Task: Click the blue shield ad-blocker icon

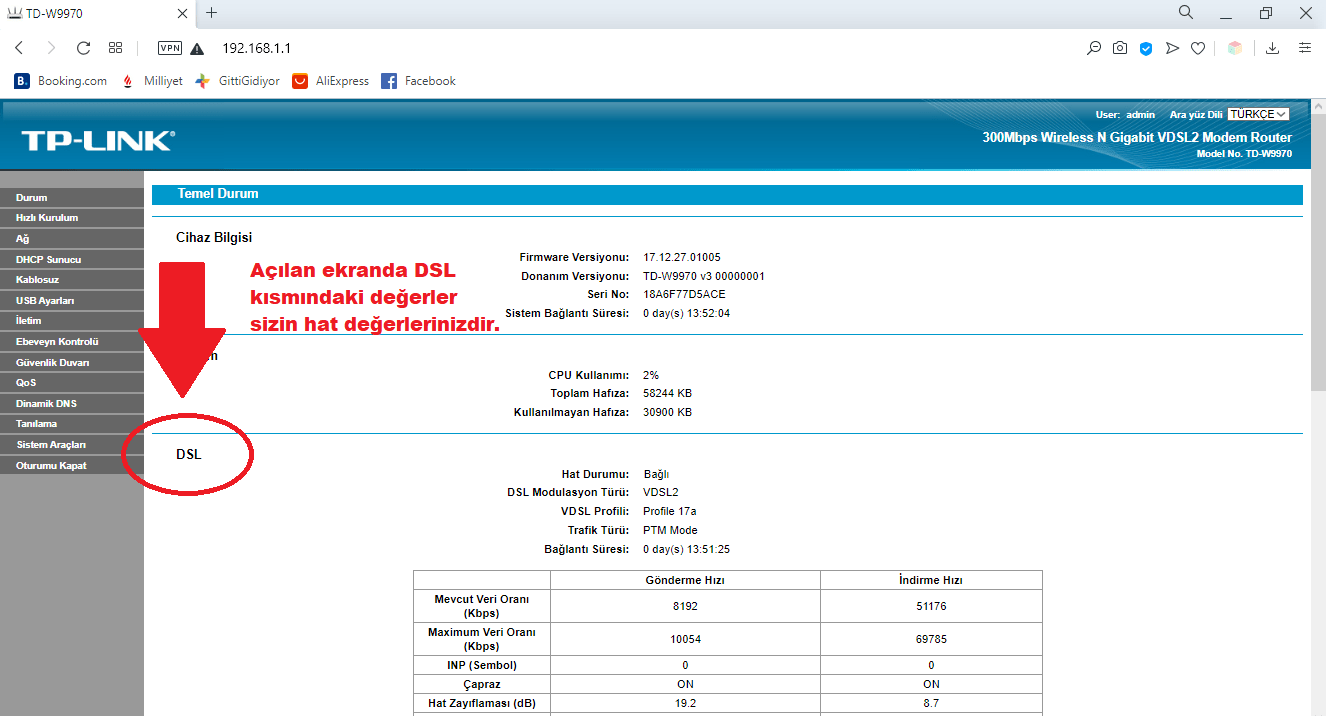Action: tap(1146, 48)
